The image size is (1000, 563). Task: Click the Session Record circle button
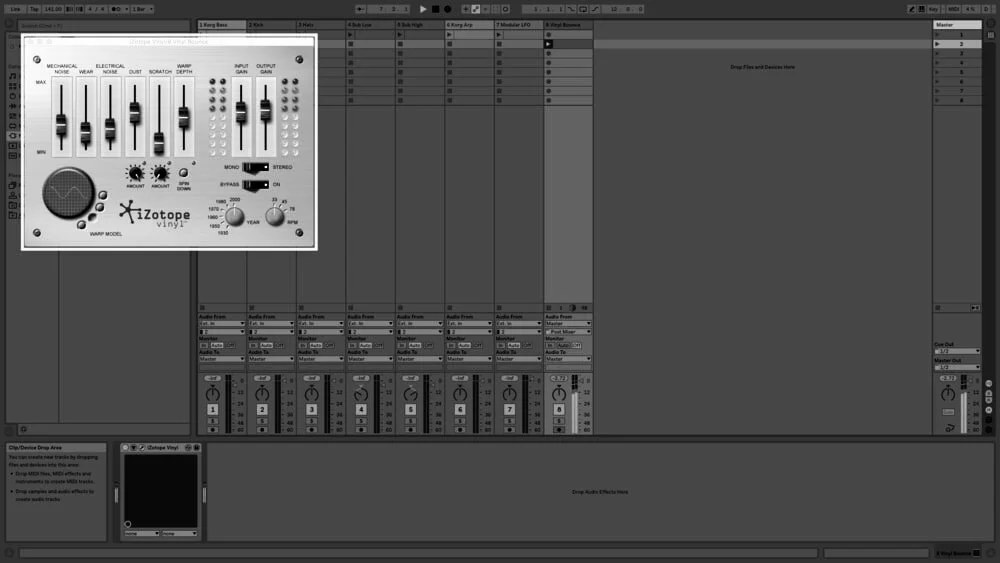506,9
